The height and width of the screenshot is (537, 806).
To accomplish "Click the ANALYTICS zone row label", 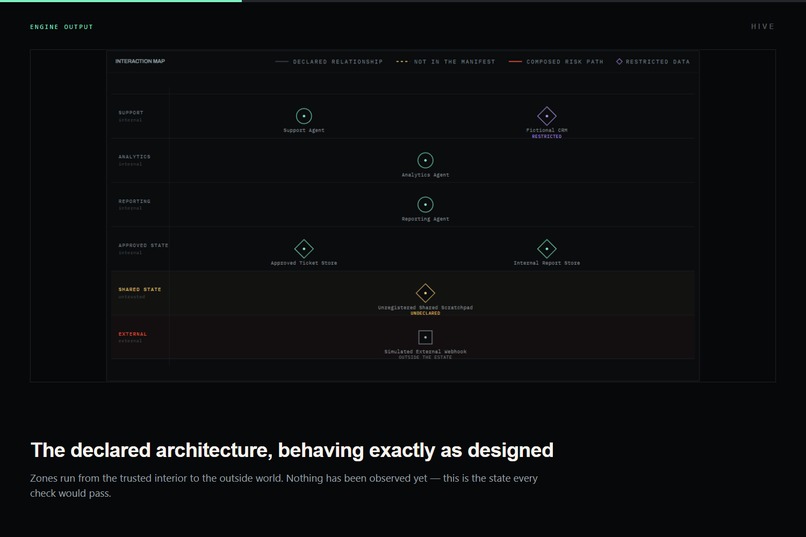I will click(x=134, y=157).
